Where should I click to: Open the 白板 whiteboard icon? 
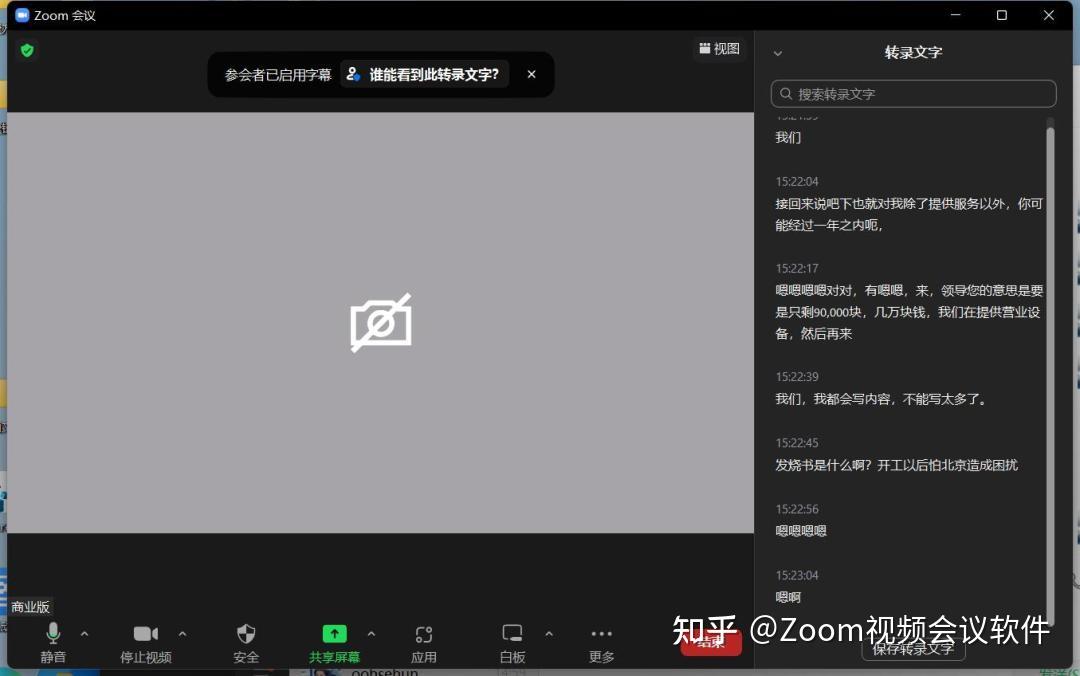pos(512,633)
